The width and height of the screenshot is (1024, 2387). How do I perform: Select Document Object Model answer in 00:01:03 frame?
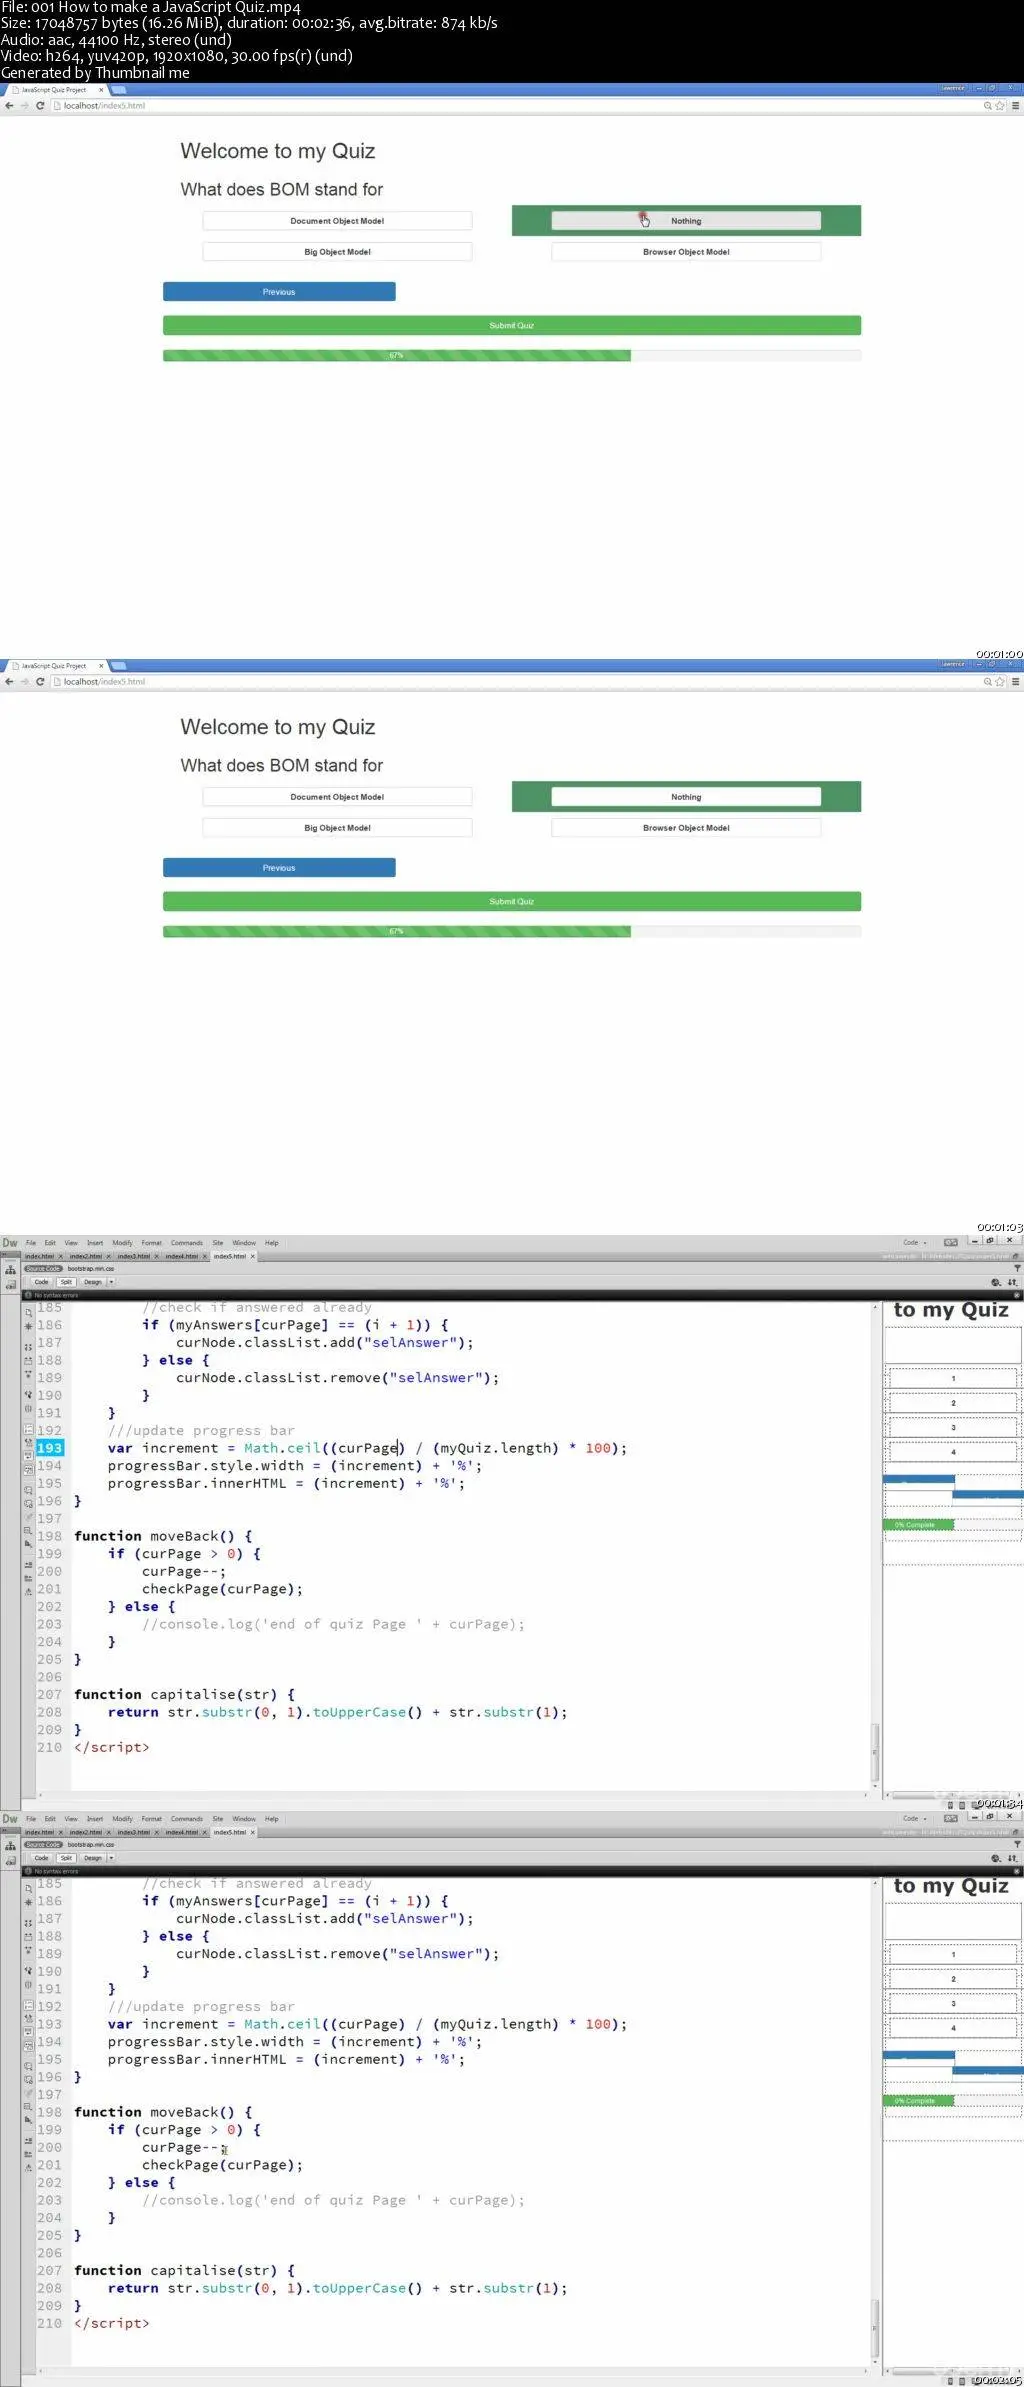point(337,797)
